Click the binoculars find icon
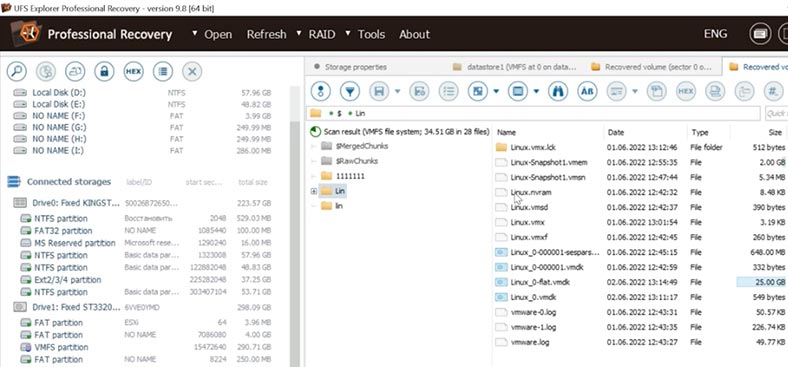 [x=557, y=91]
